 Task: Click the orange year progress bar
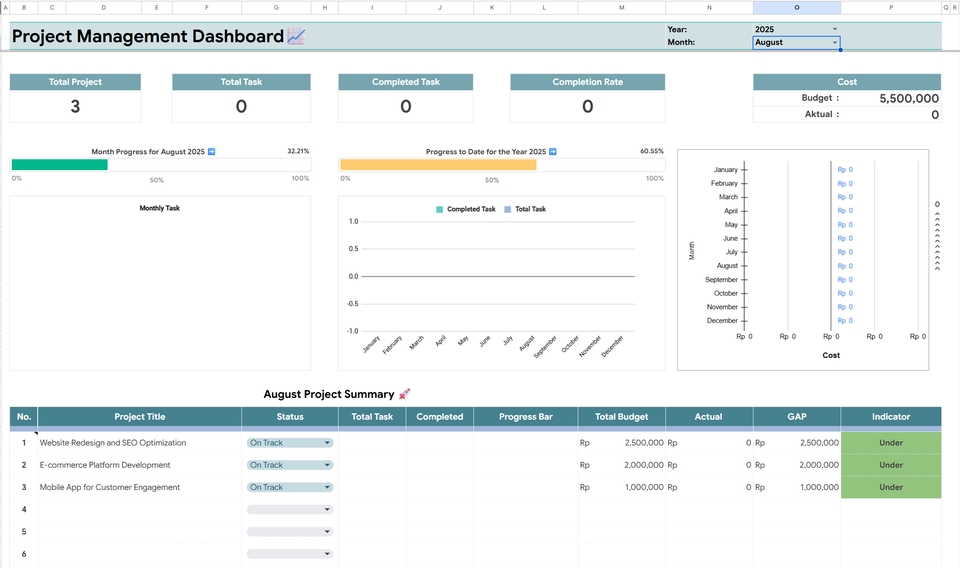click(x=437, y=165)
